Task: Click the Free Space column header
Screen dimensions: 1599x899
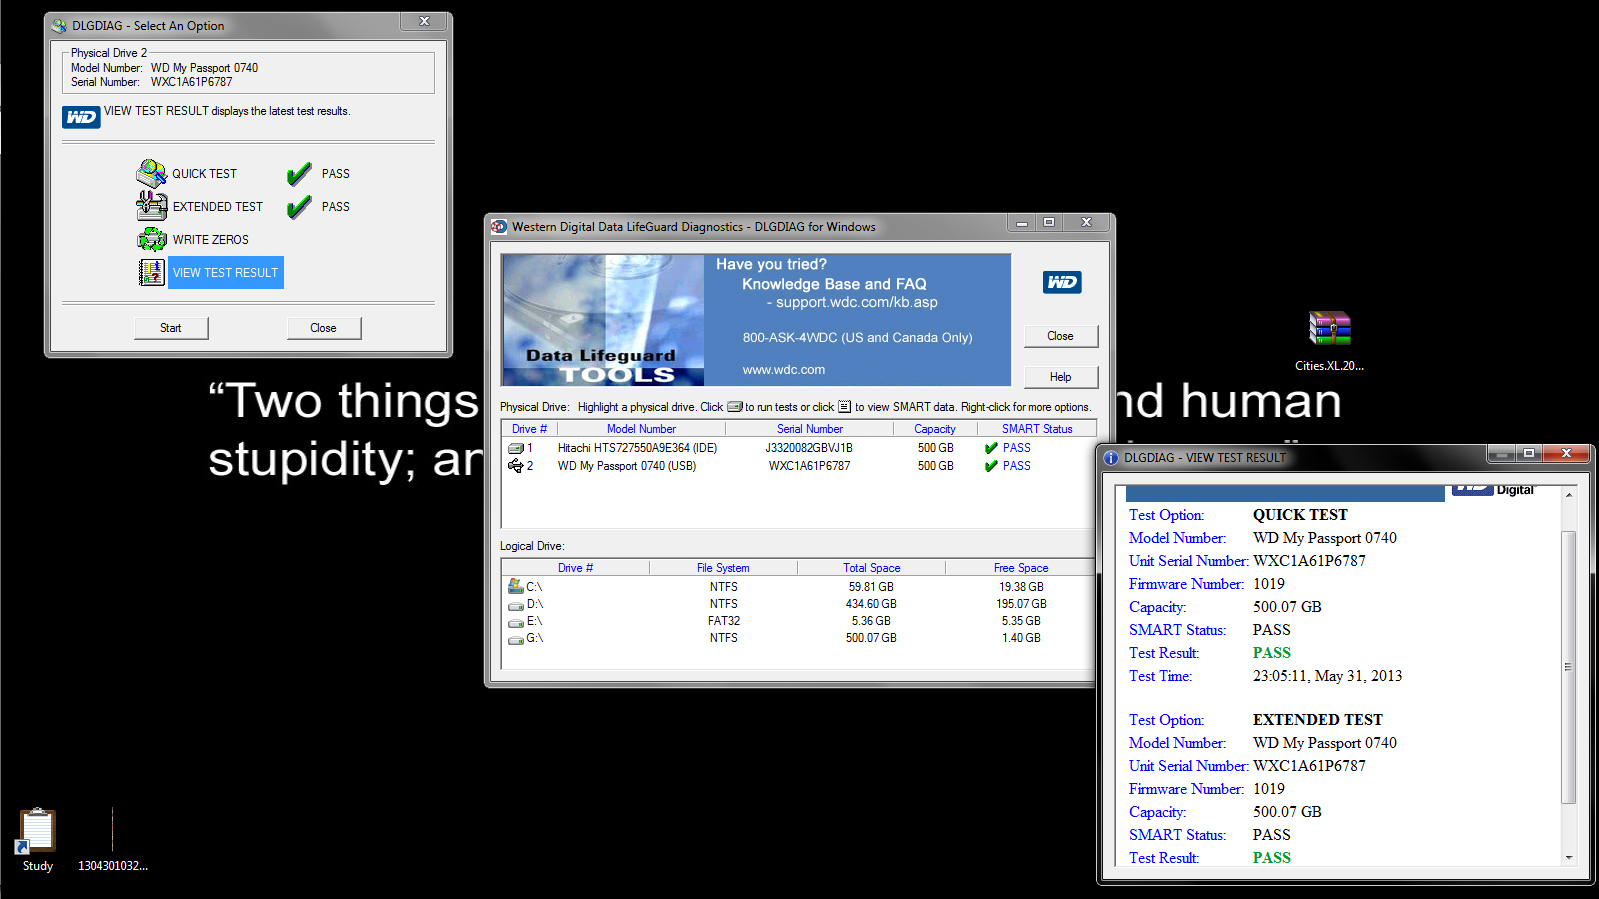Action: click(x=1021, y=568)
